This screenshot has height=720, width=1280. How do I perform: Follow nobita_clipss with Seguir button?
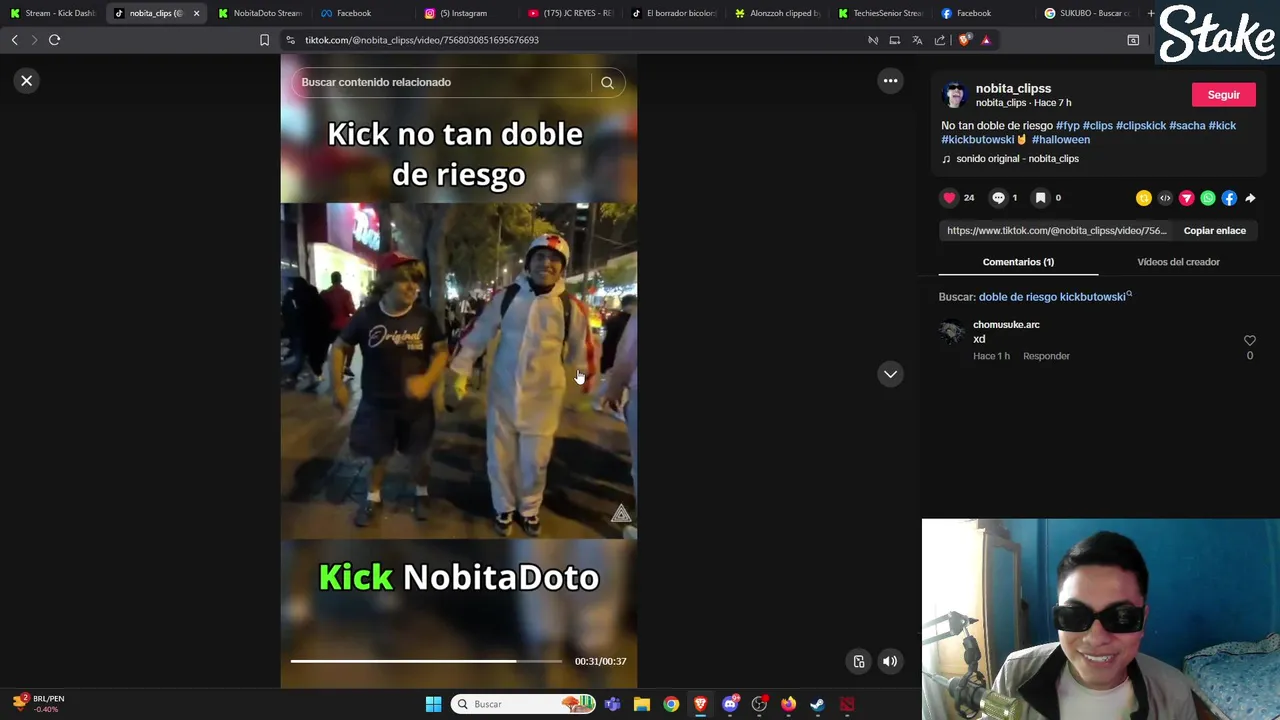1223,95
